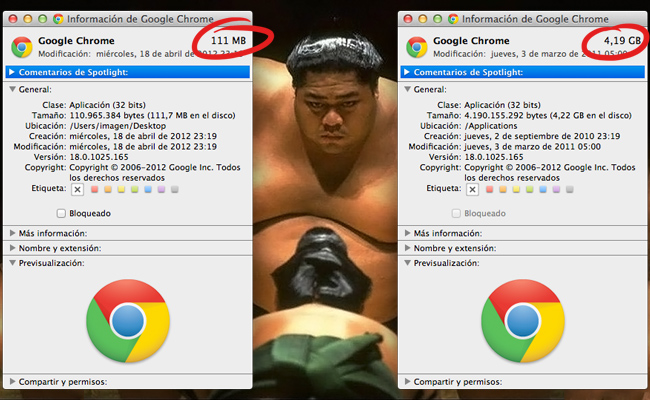
Task: Apply the green label in the 4,19 GB window
Action: pyautogui.click(x=528, y=189)
